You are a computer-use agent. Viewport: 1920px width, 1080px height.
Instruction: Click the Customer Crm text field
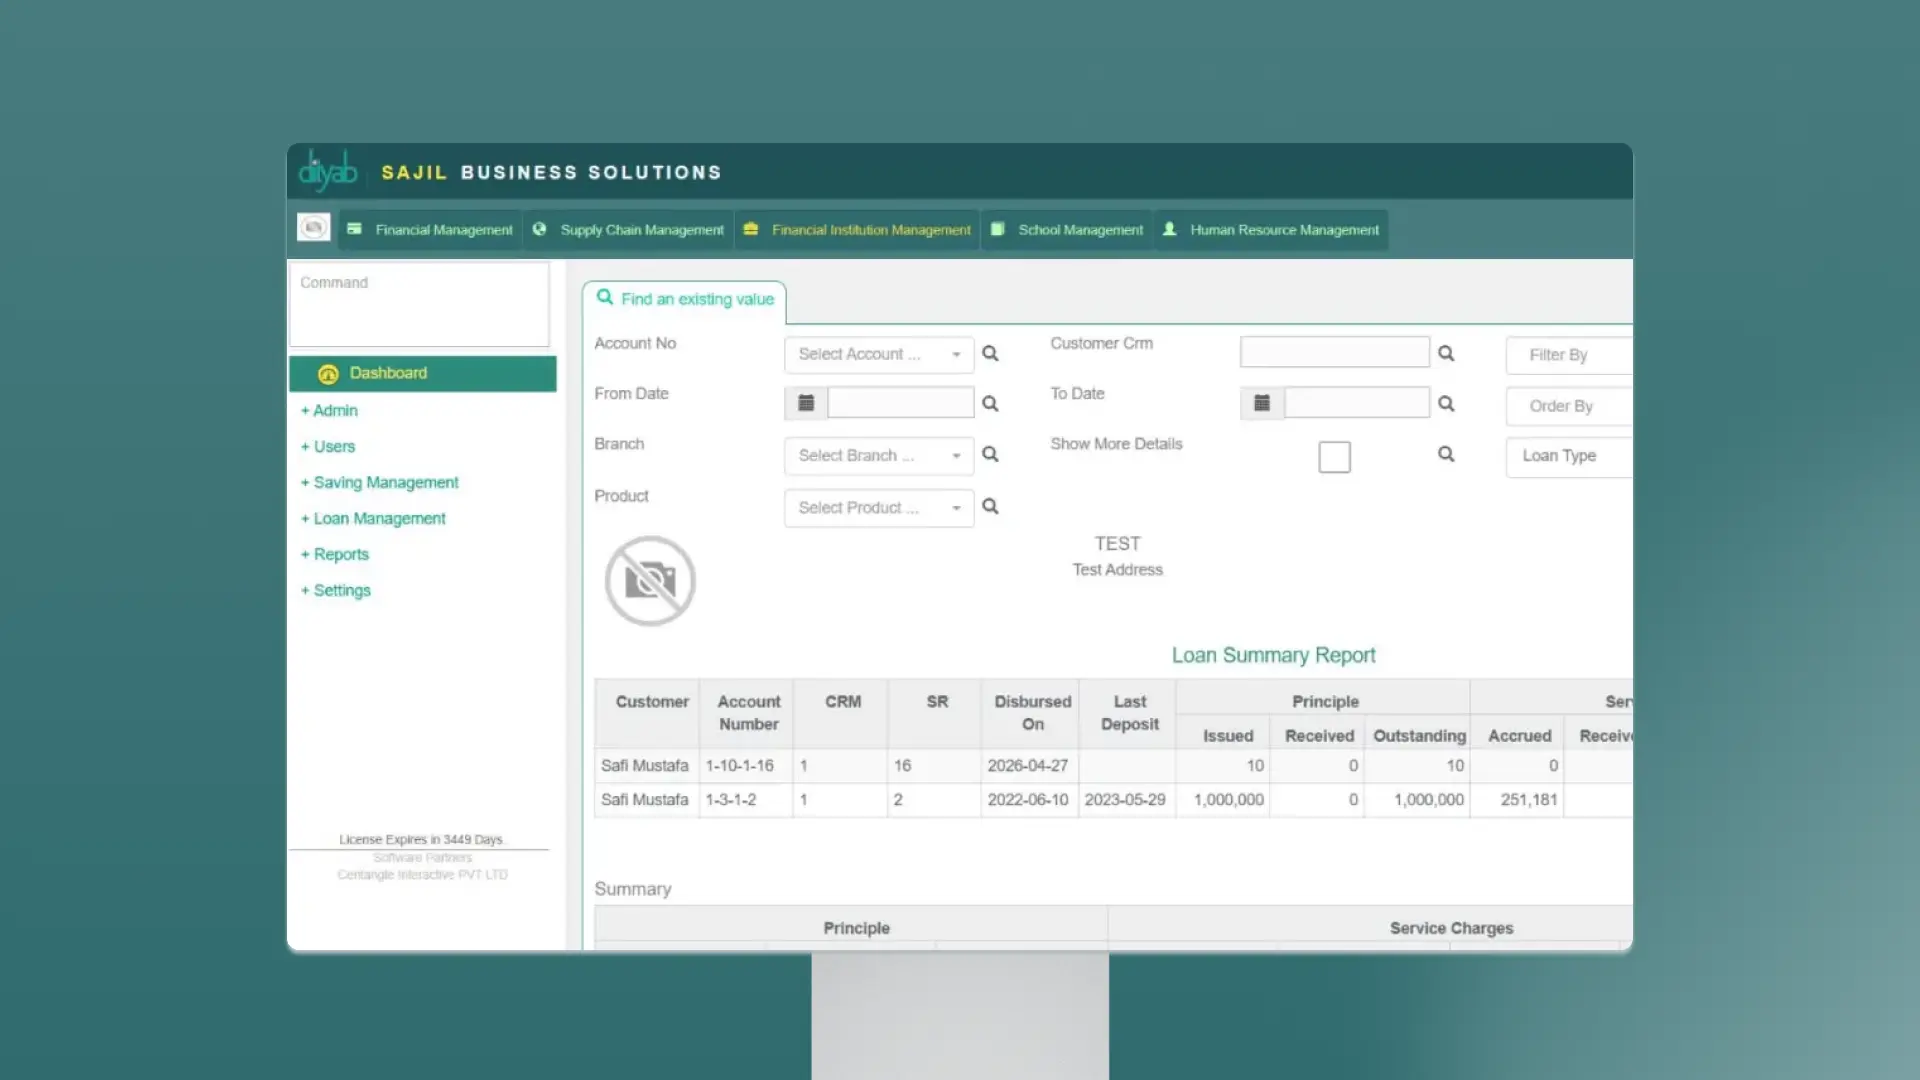pos(1334,352)
